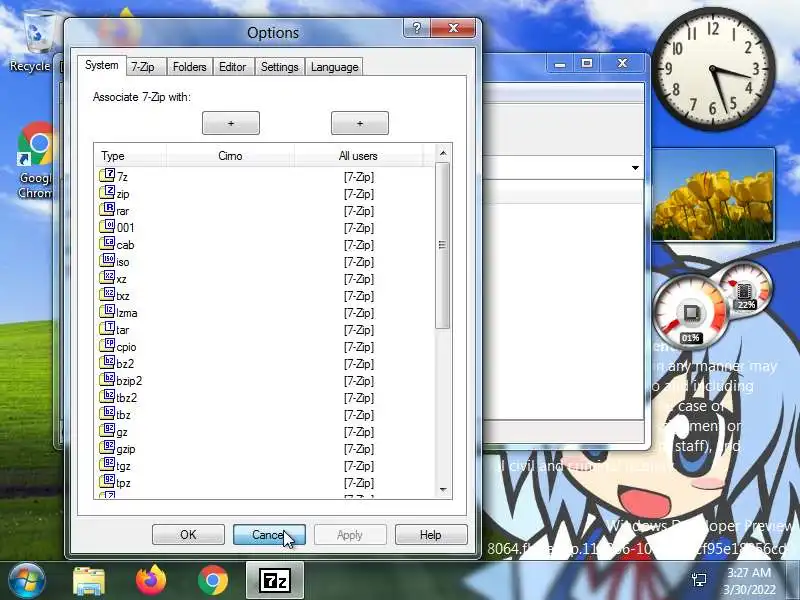
Task: Launch Firefox from the taskbar
Action: 151,580
